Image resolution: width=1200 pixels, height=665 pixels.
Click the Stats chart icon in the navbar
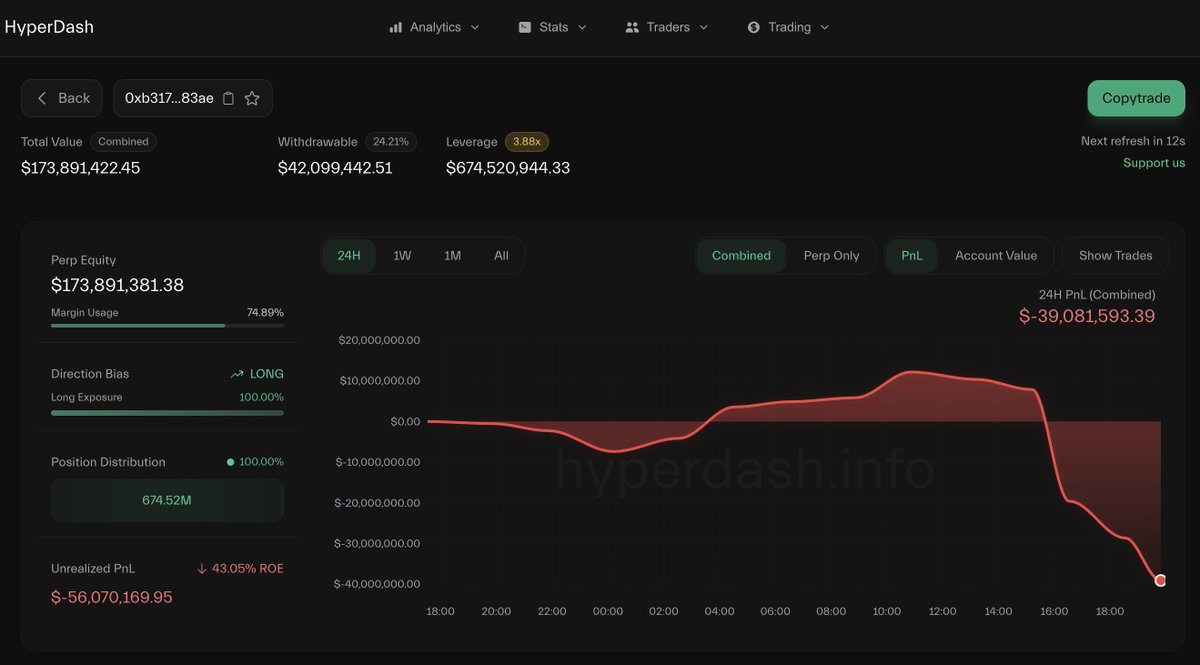click(x=524, y=27)
